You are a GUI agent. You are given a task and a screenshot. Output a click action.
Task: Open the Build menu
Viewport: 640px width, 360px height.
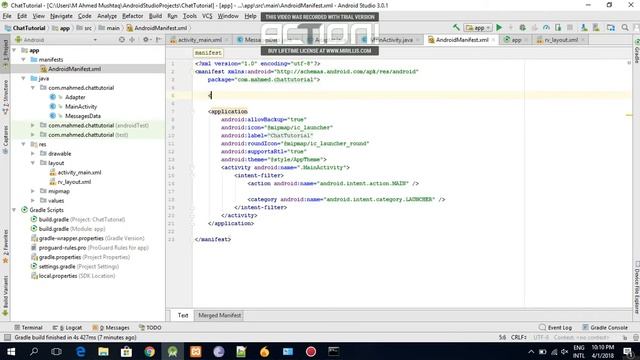click(x=155, y=16)
